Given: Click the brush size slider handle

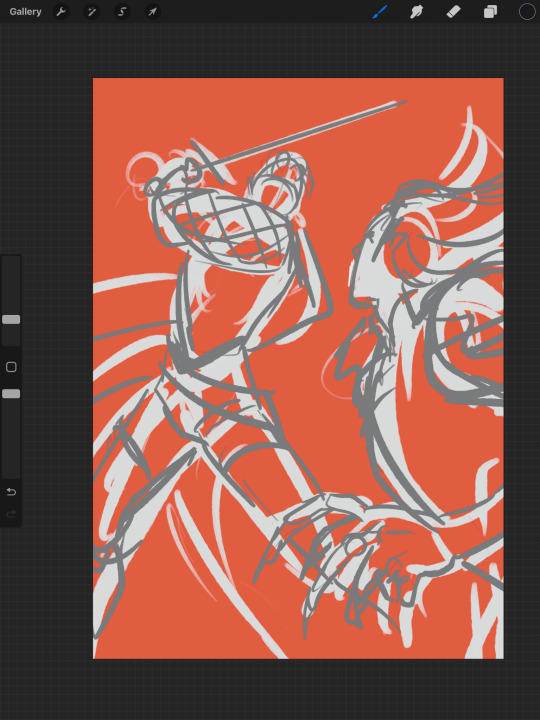Looking at the screenshot, I should 11,319.
